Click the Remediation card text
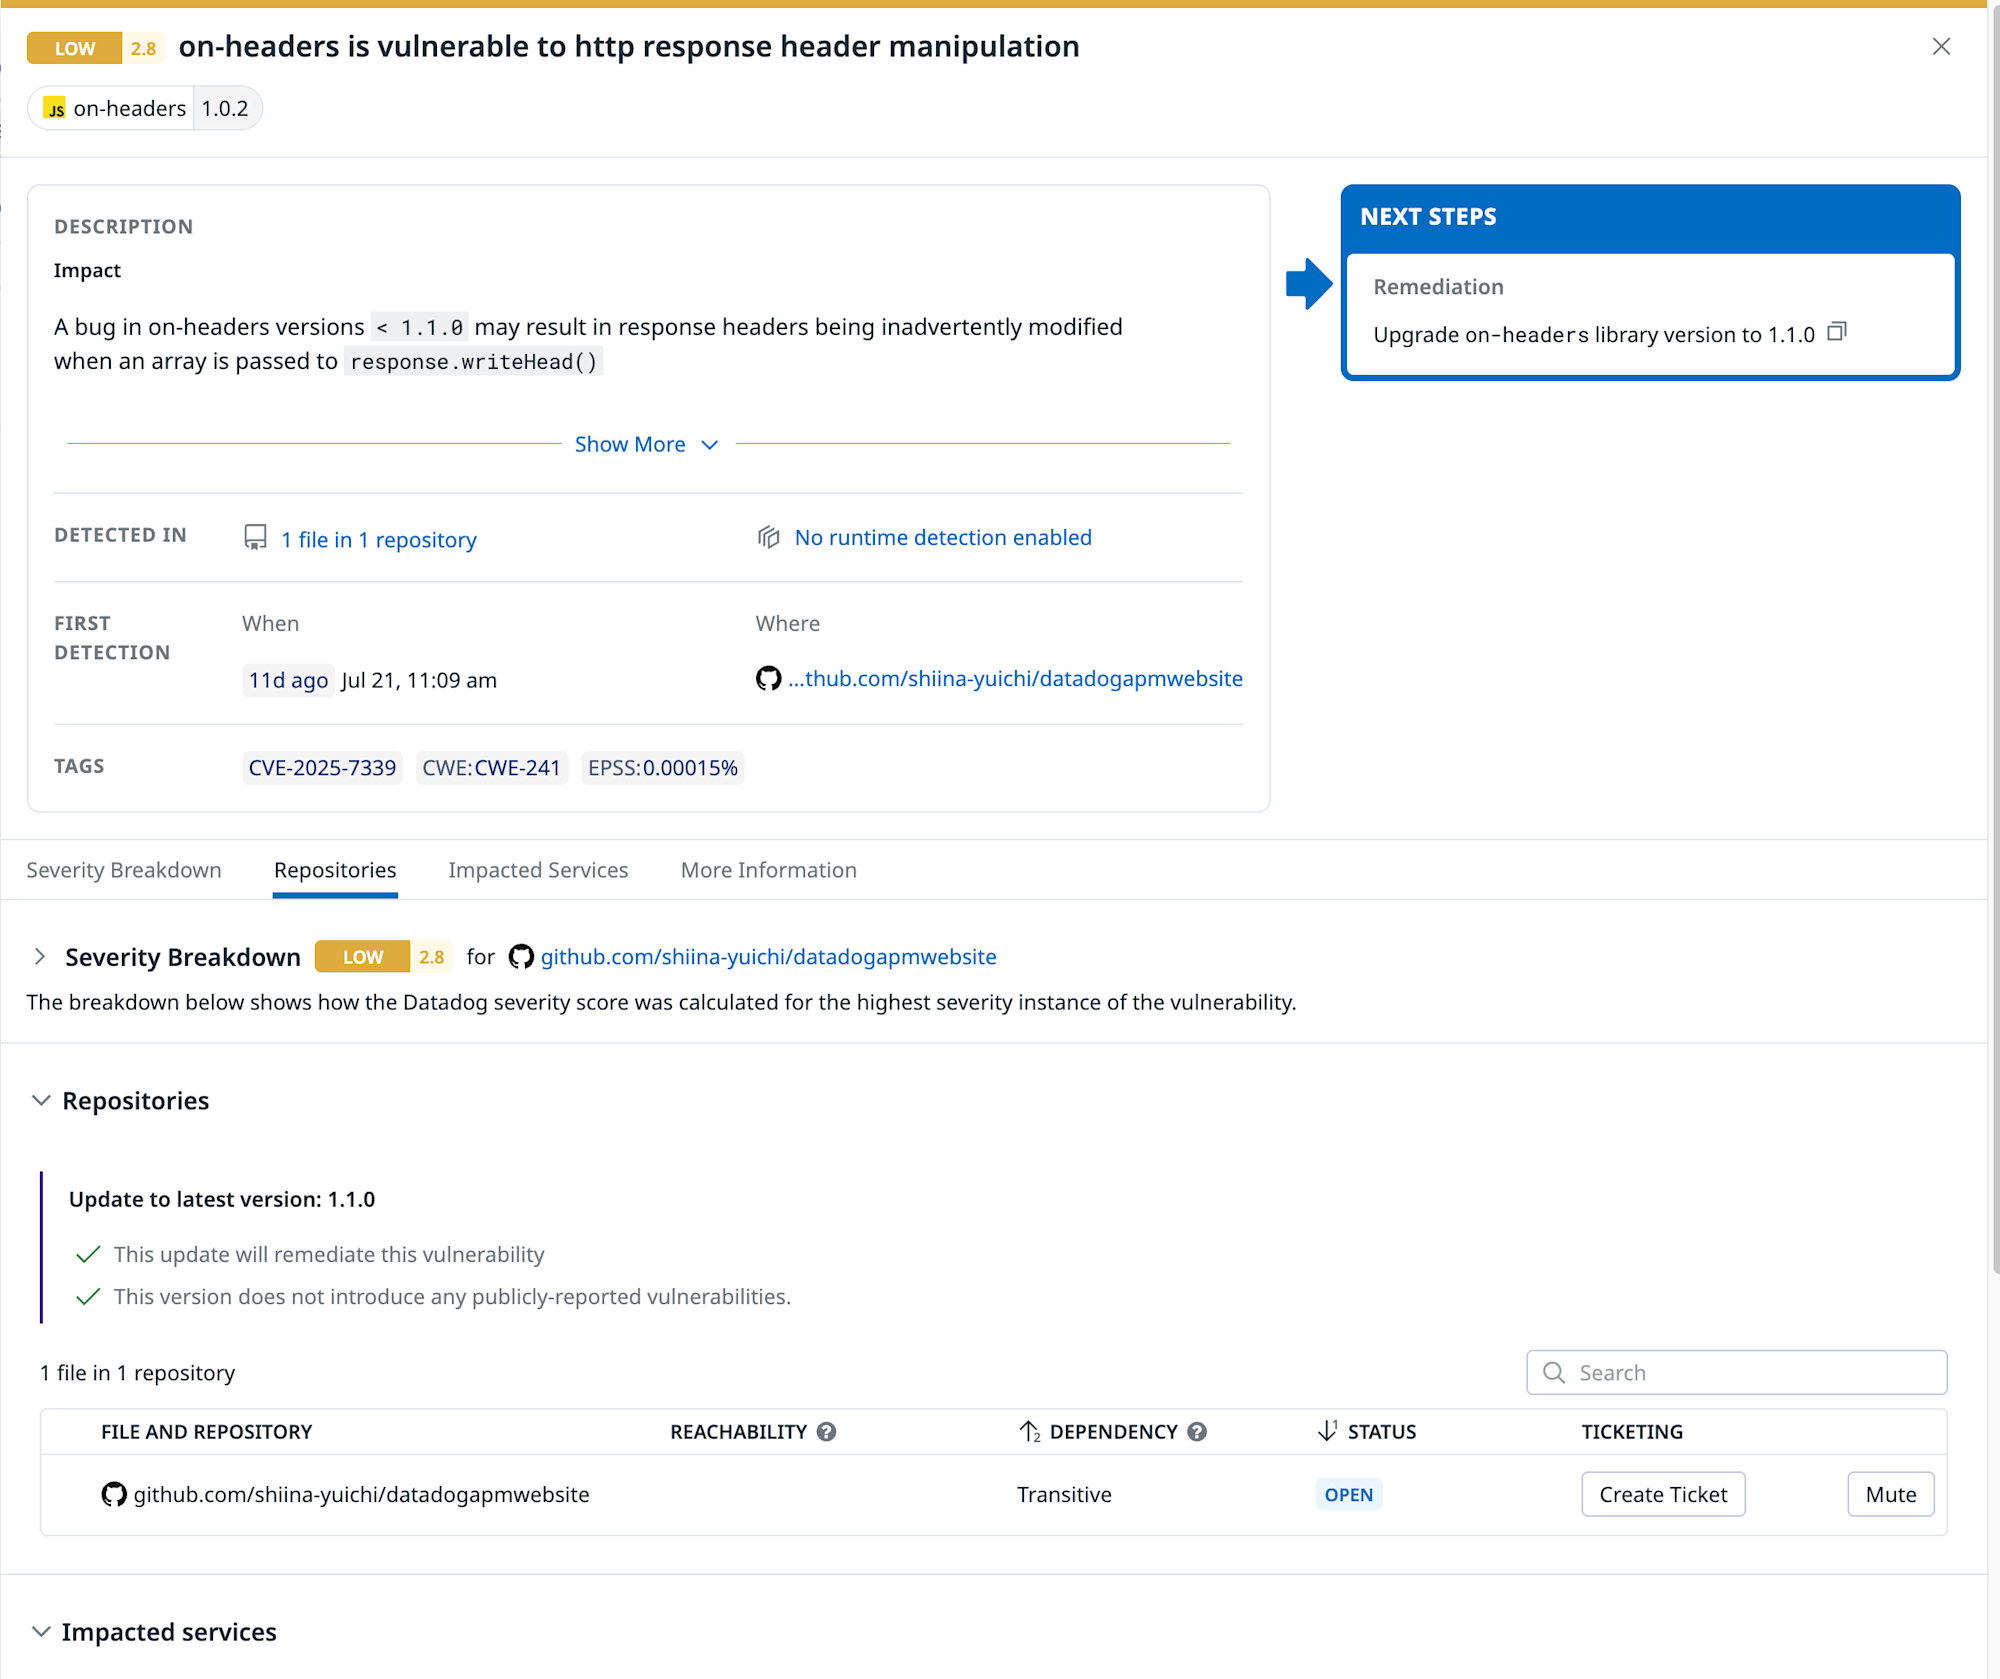 (x=1593, y=335)
